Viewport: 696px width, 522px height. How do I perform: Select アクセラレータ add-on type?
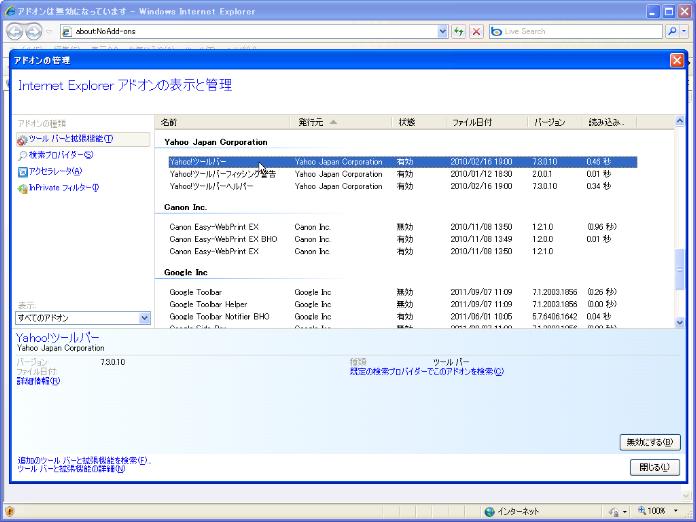click(55, 172)
